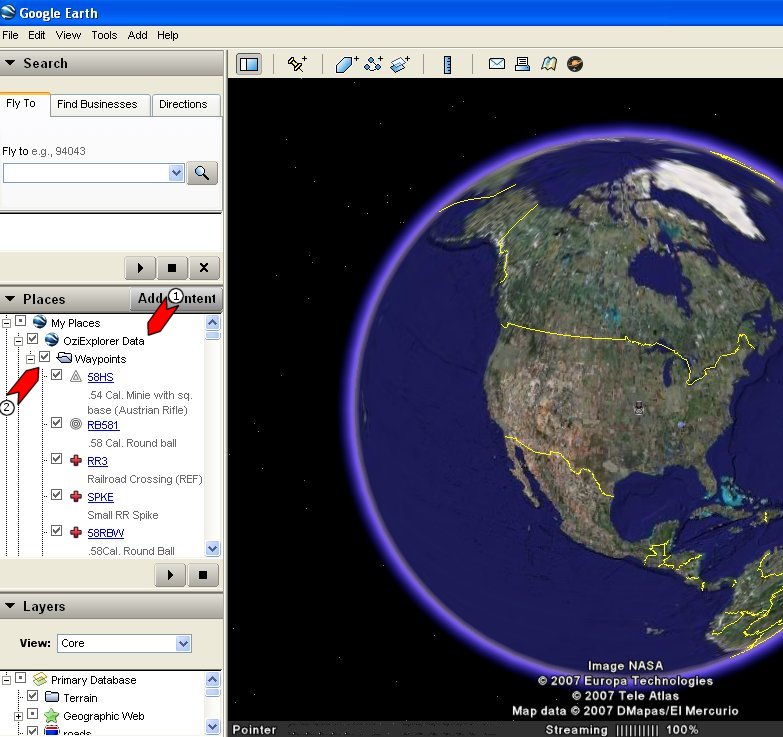783x737 pixels.
Task: Open the Layers View Core dropdown
Action: point(183,643)
